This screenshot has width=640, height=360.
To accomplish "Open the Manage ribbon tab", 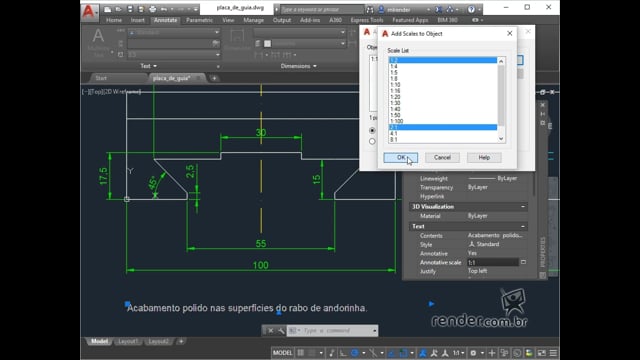I will 253,20.
